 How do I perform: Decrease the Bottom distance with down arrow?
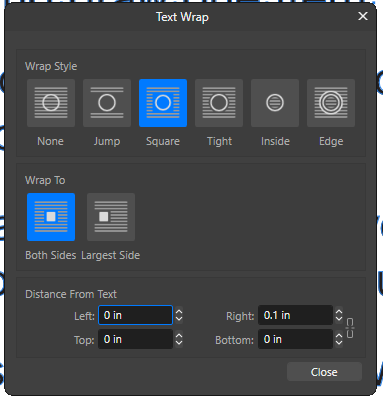[339, 343]
